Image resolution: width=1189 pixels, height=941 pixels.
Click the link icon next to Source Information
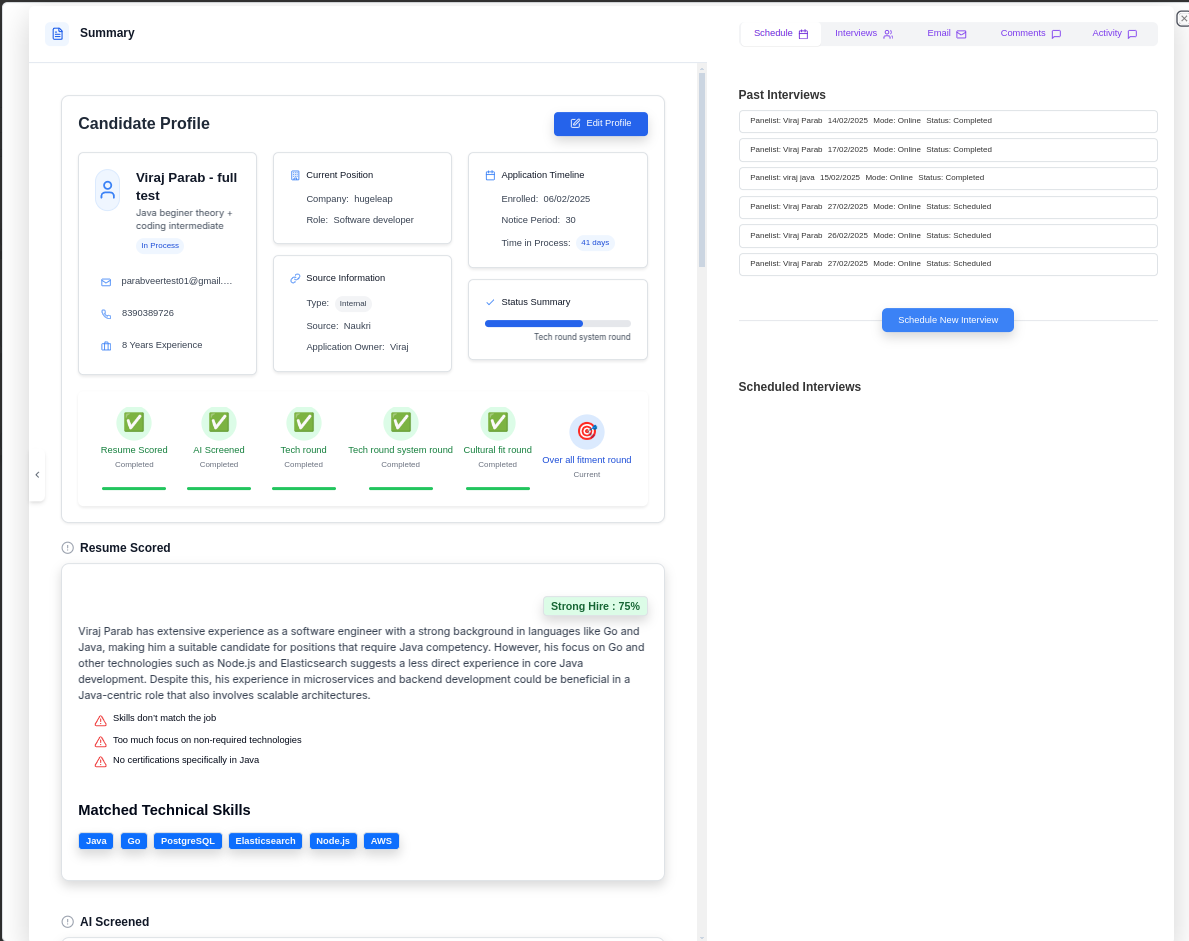coord(294,277)
